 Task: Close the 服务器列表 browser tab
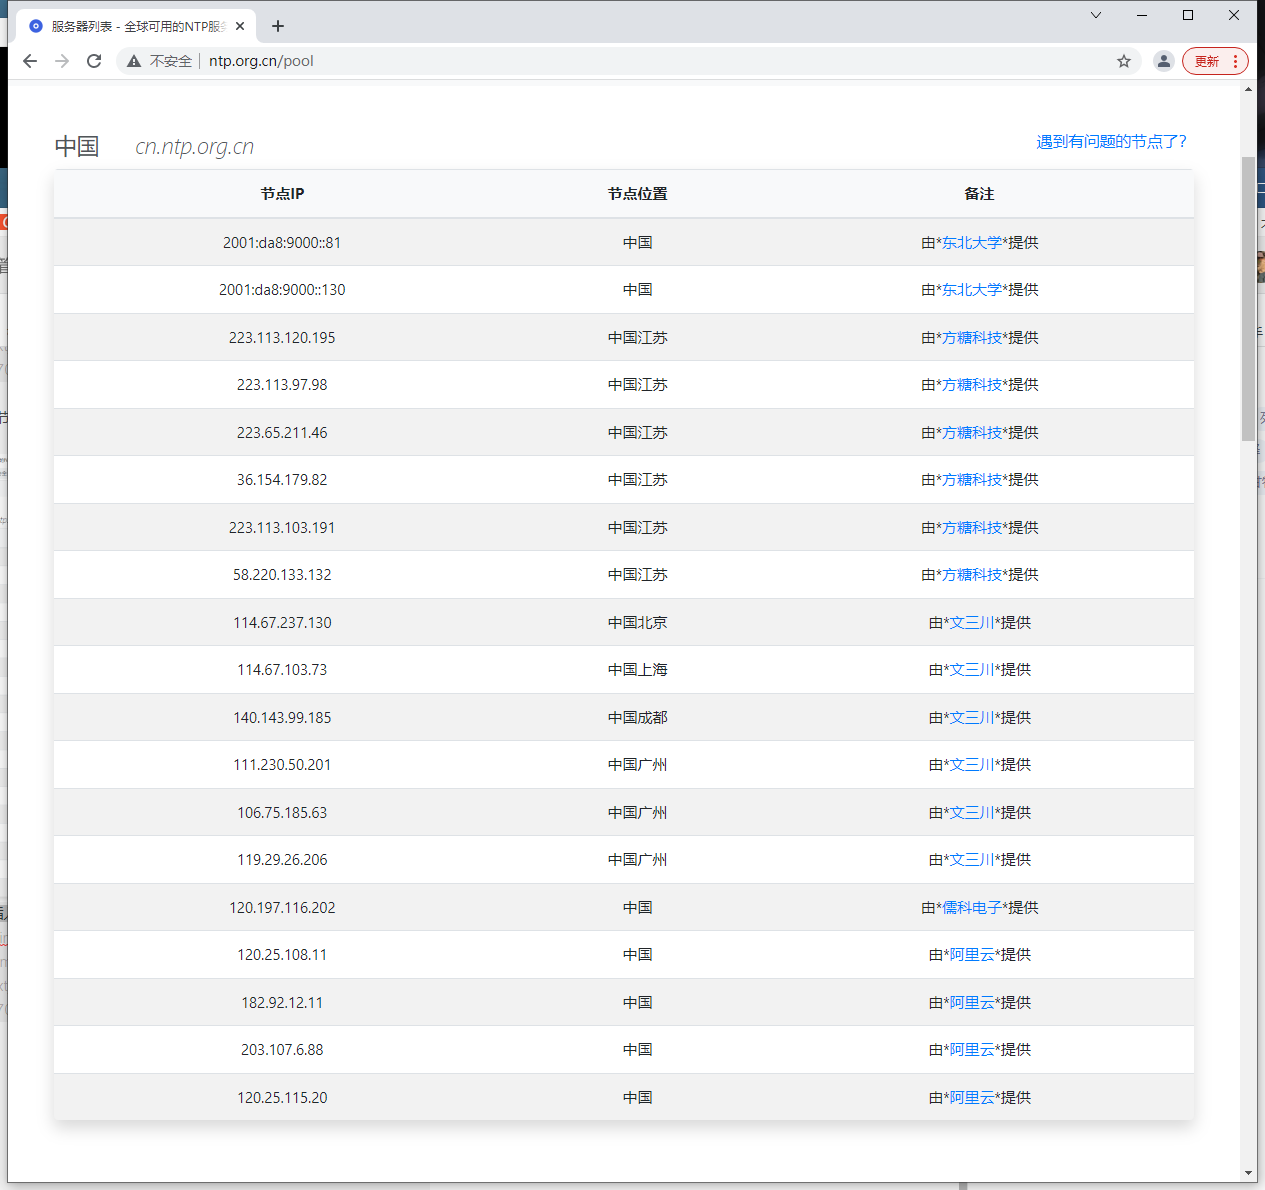(240, 26)
